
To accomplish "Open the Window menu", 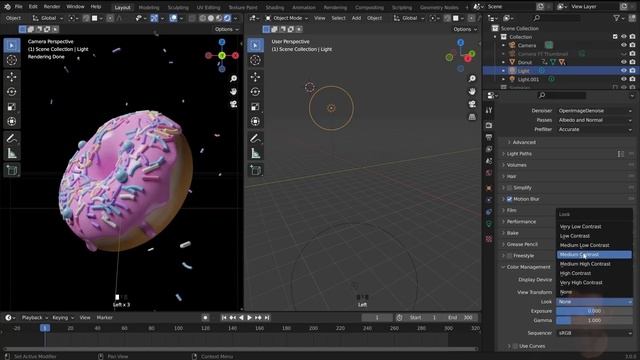I will [75, 7].
